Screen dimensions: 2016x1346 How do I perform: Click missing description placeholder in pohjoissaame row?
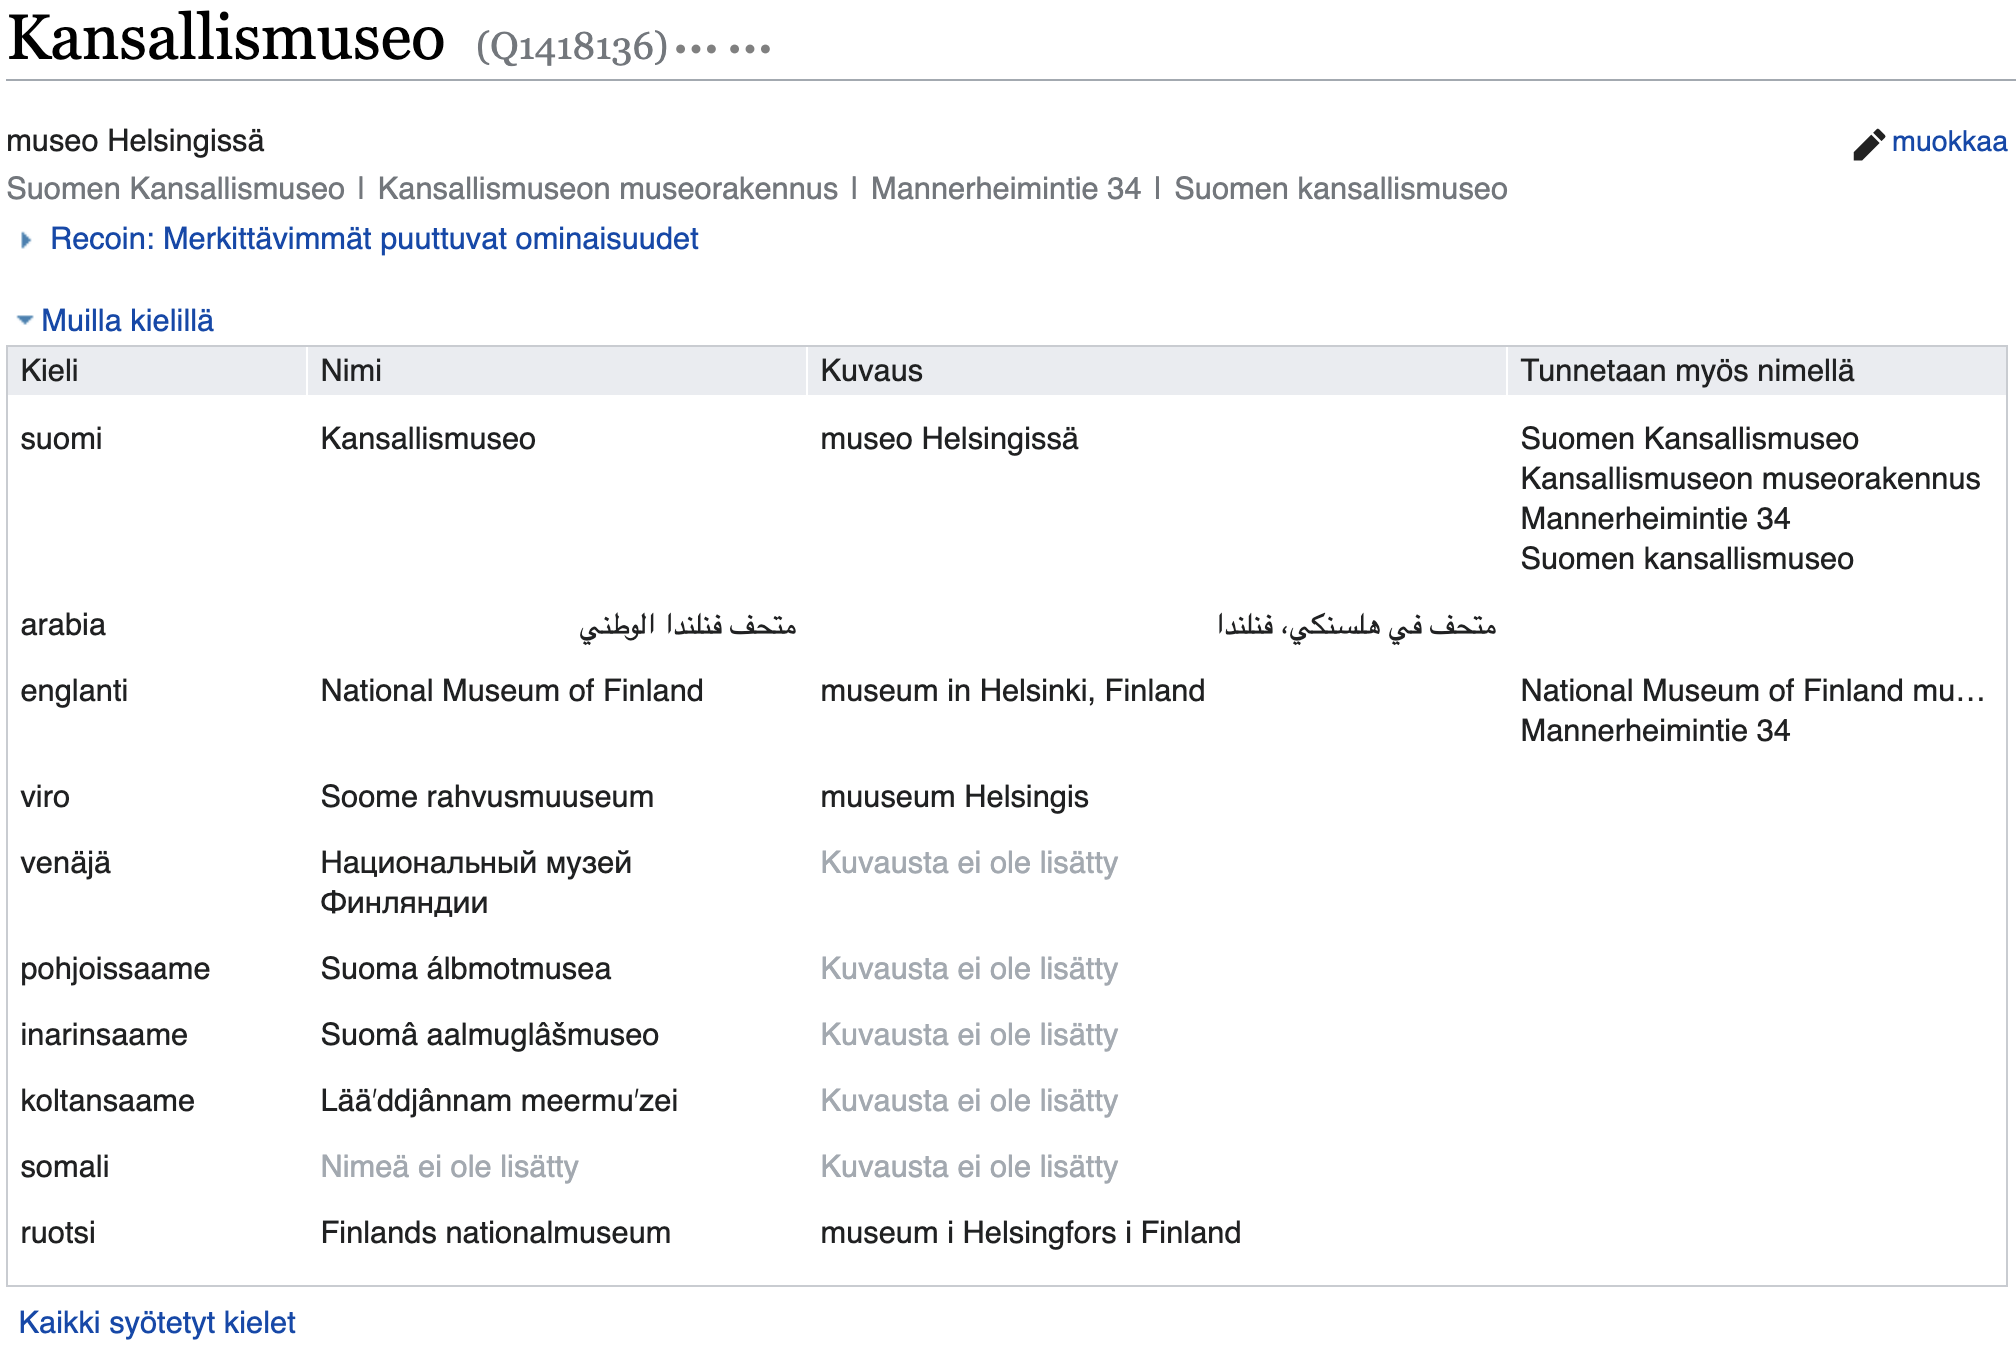pyautogui.click(x=969, y=969)
